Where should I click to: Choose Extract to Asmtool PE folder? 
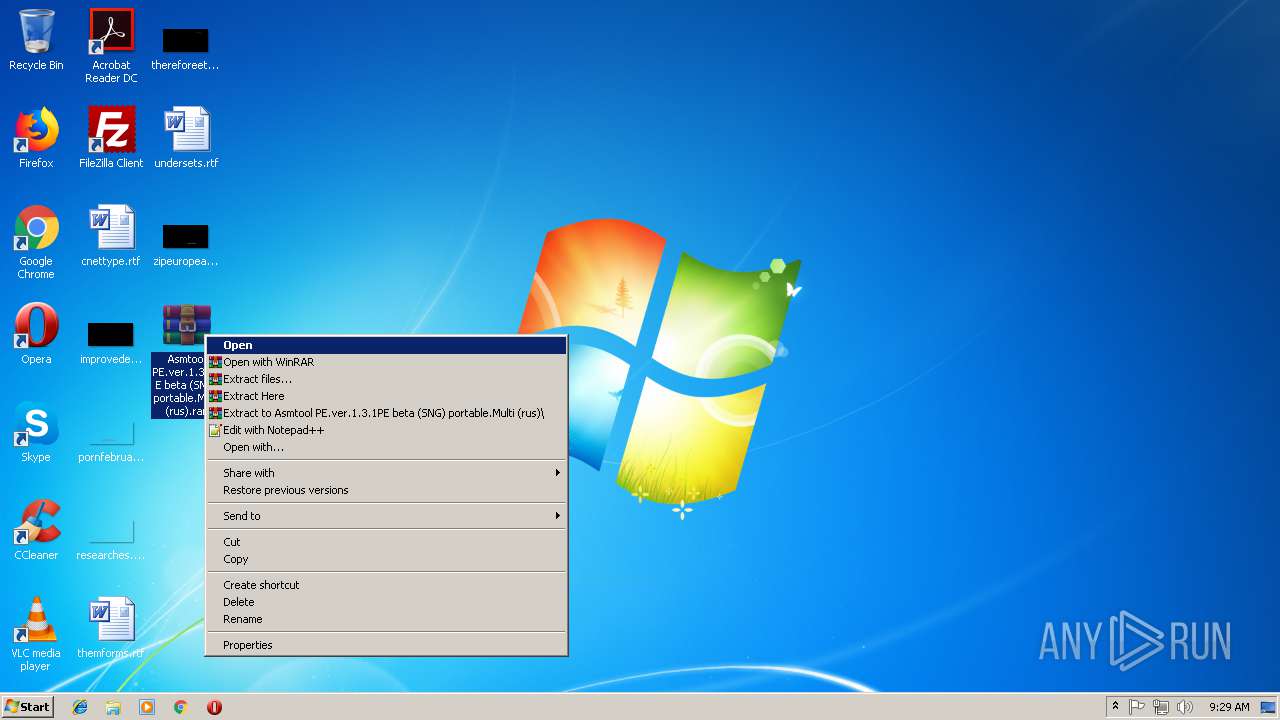[x=386, y=413]
